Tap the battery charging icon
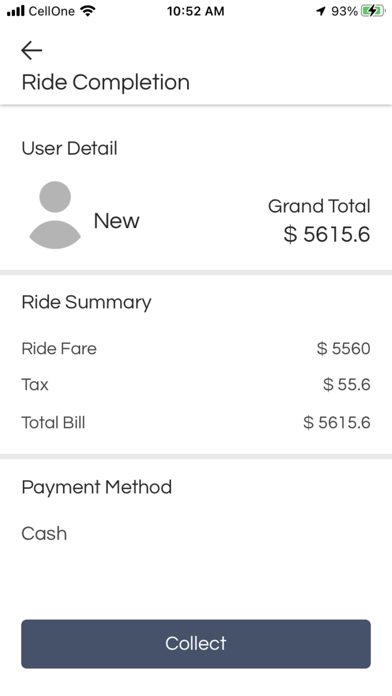The image size is (392, 696). (372, 11)
